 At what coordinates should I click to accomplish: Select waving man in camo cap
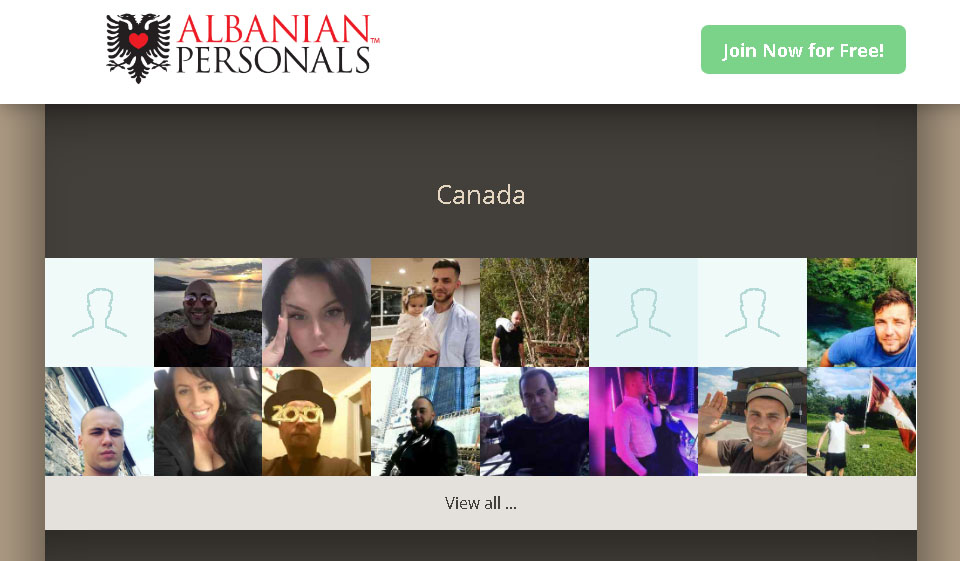752,421
